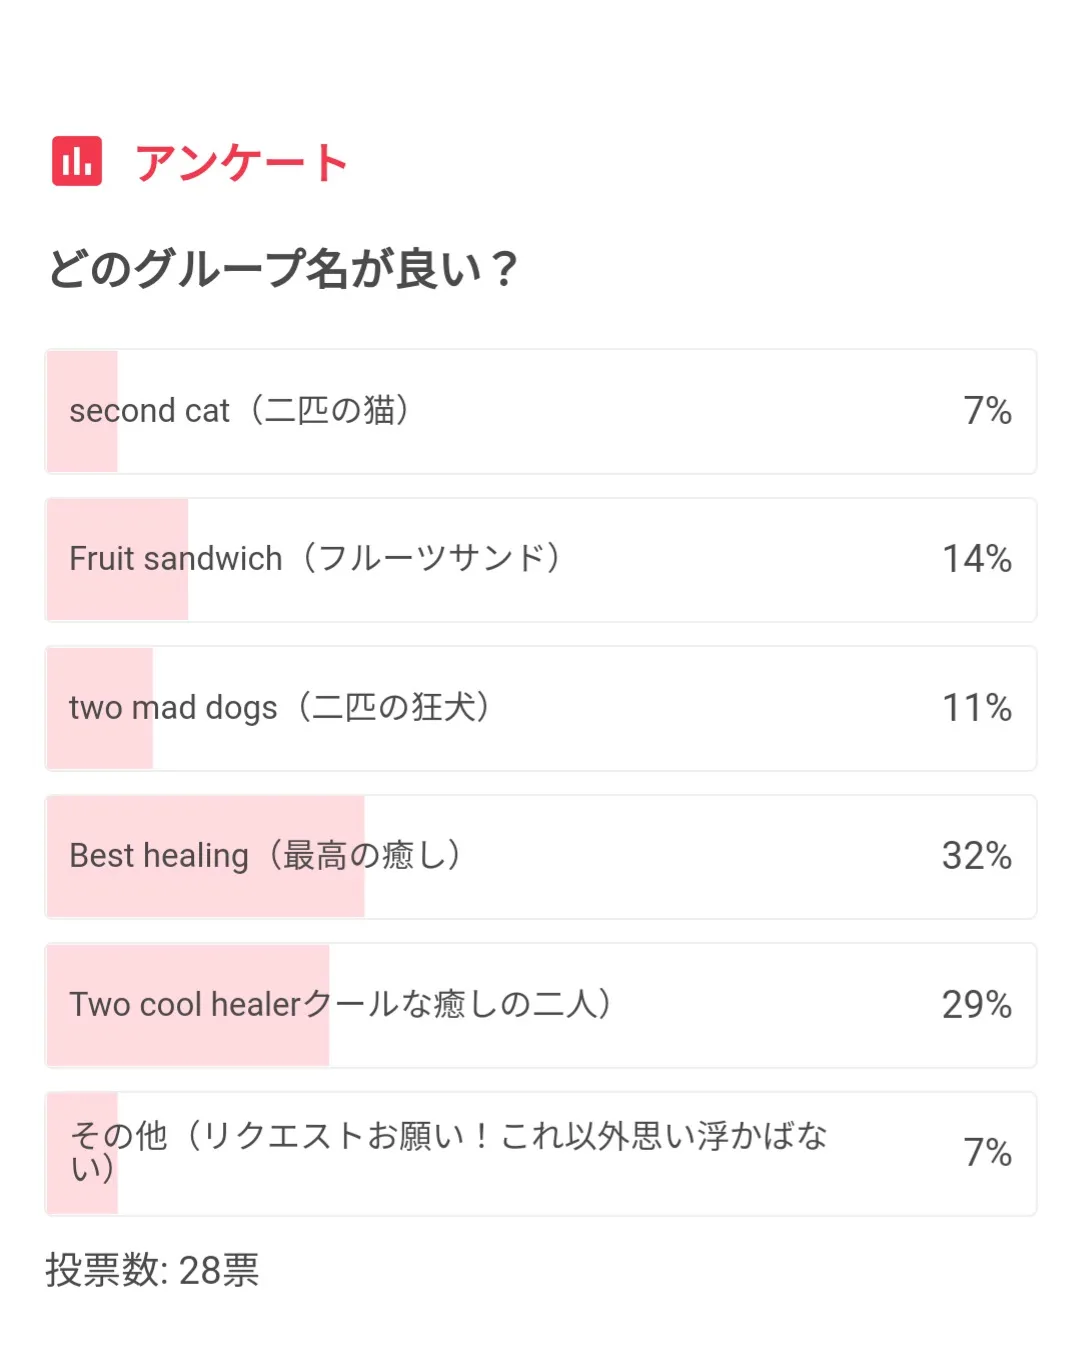Click the pink progress fill of Two cool healer
The width and height of the screenshot is (1080, 1366).
tap(188, 1043)
